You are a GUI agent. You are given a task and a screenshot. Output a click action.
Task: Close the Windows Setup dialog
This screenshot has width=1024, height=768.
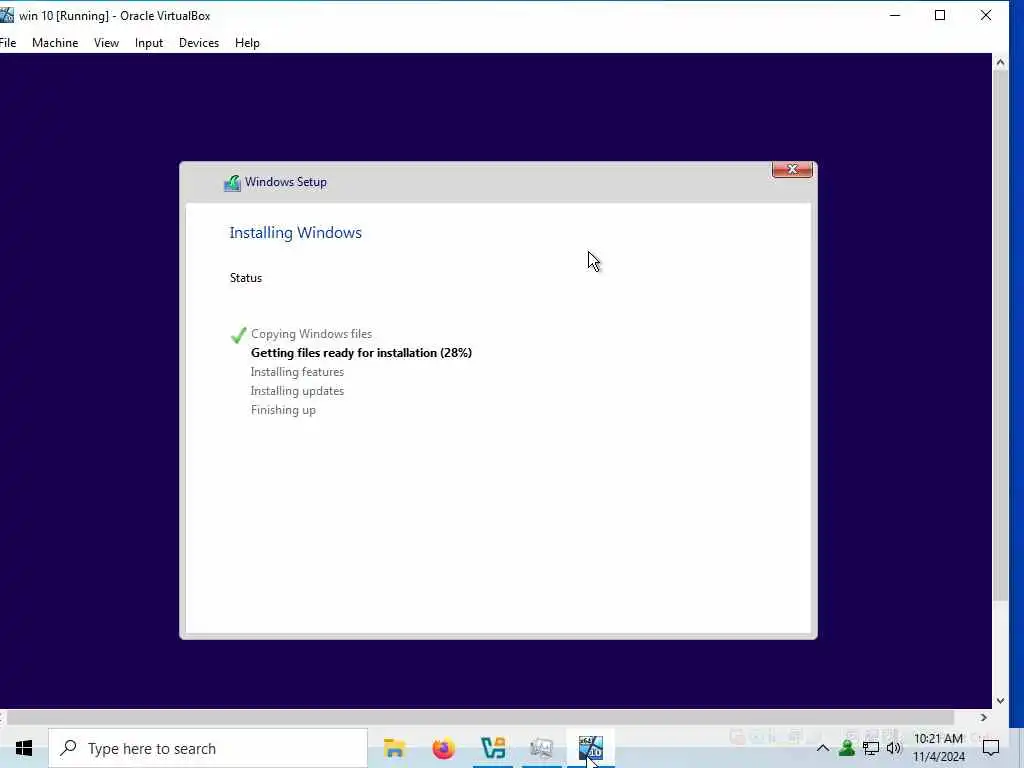pos(792,170)
